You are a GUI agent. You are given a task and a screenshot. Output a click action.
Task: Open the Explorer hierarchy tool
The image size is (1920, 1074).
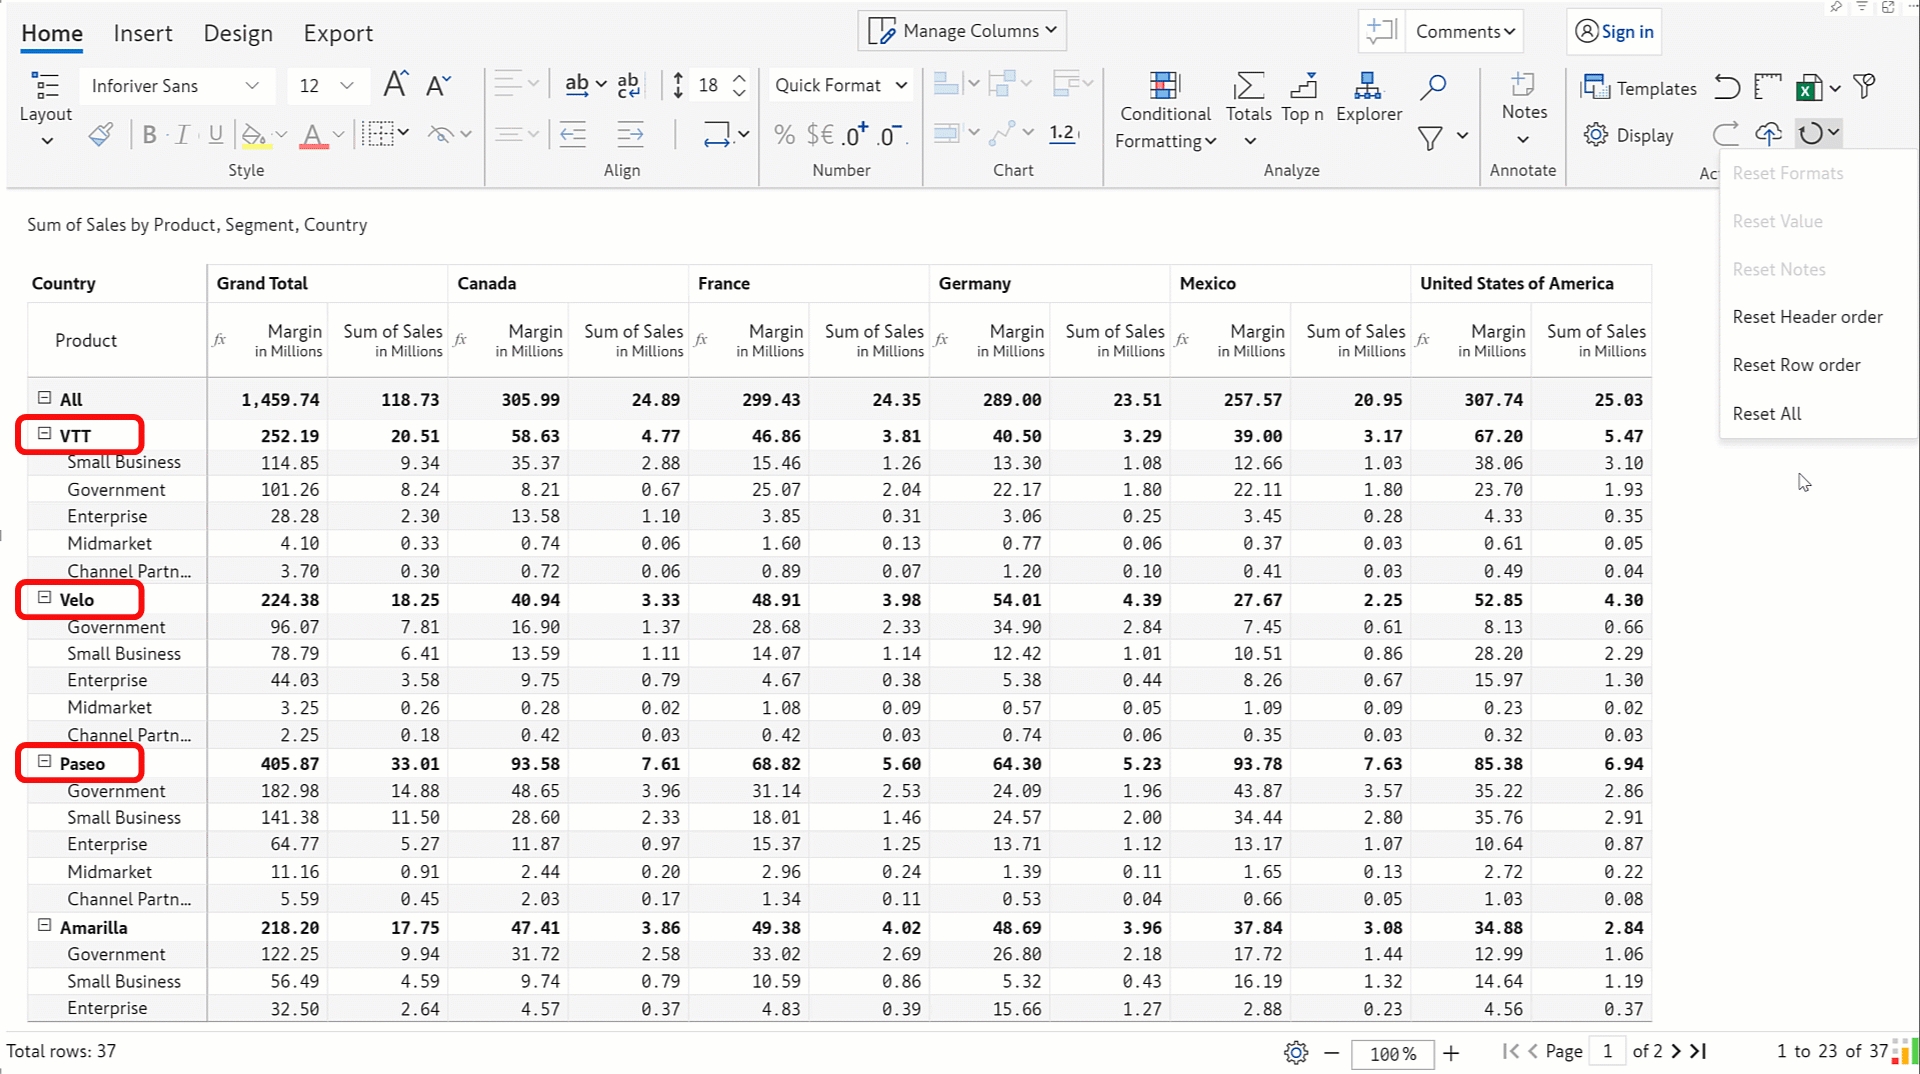coord(1367,86)
